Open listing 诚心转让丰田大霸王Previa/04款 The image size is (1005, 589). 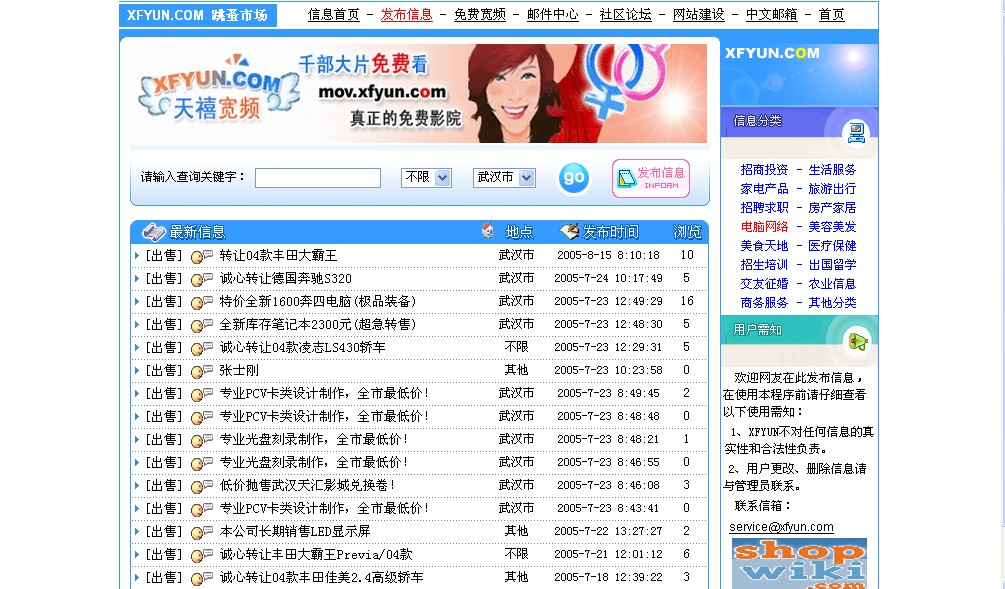coord(316,554)
